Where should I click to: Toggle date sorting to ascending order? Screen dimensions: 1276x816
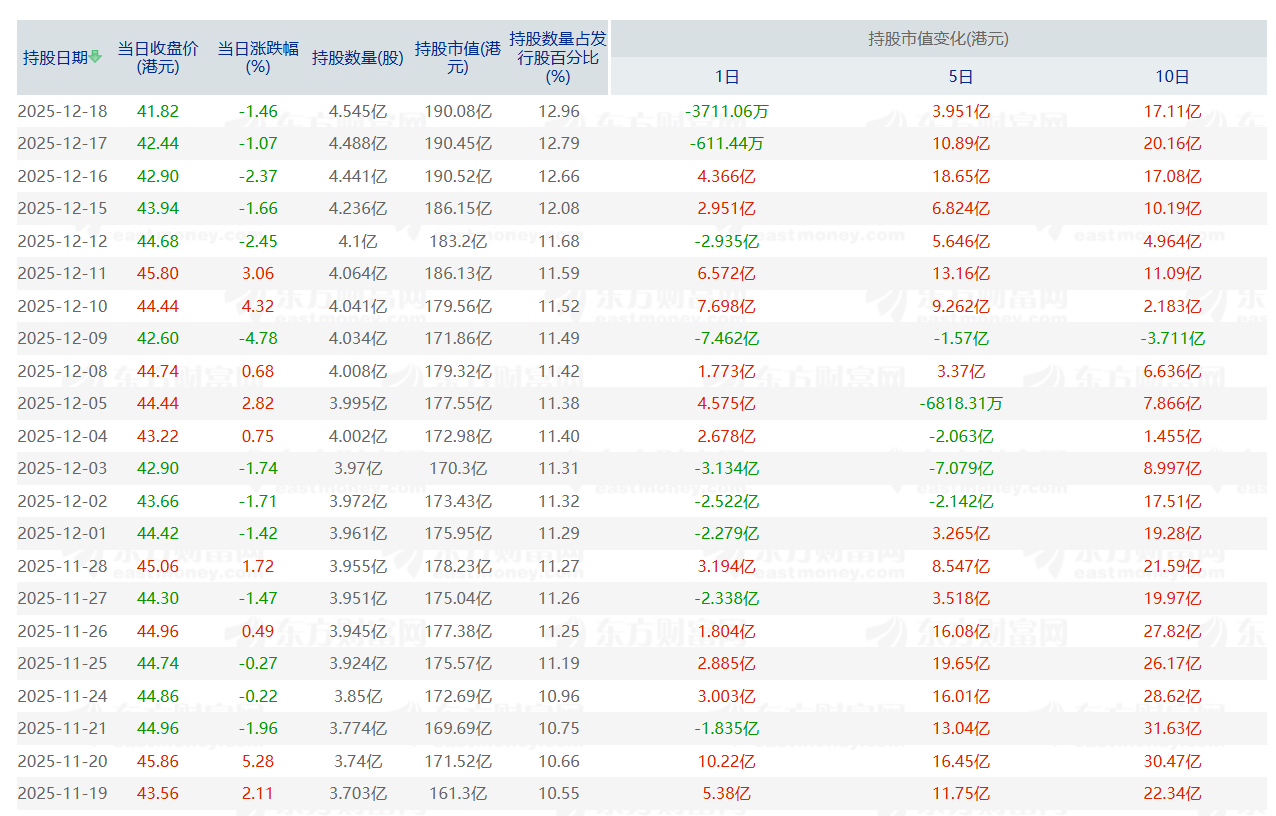[95, 57]
